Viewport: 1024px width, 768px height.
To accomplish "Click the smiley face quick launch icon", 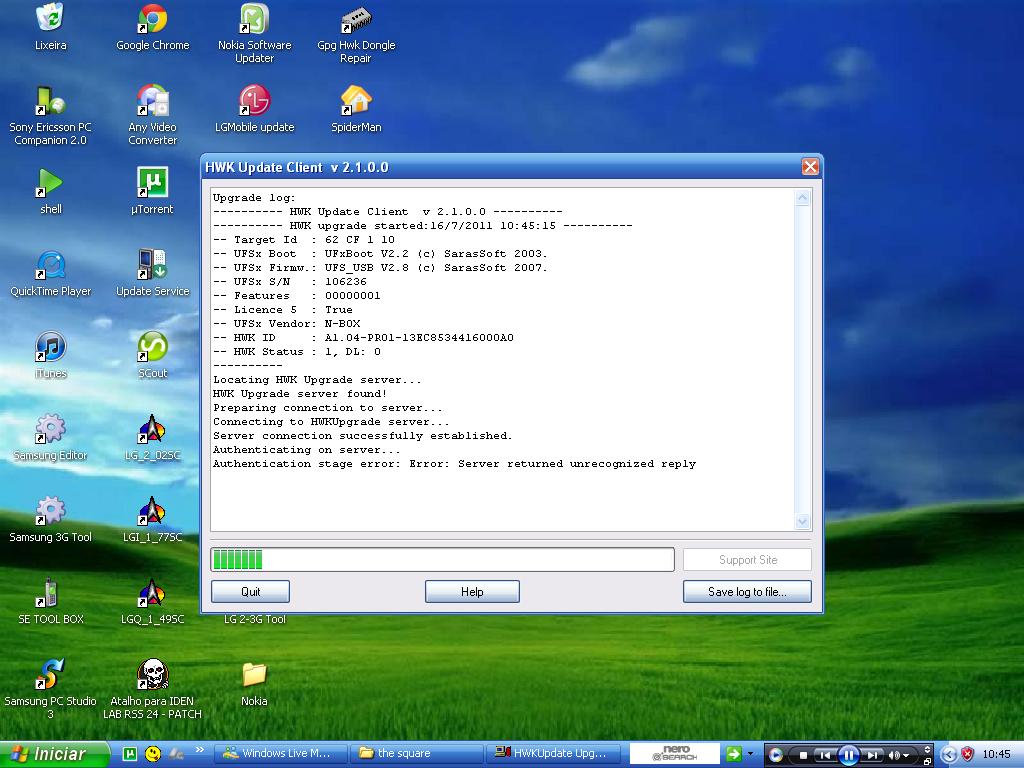I will pyautogui.click(x=153, y=754).
